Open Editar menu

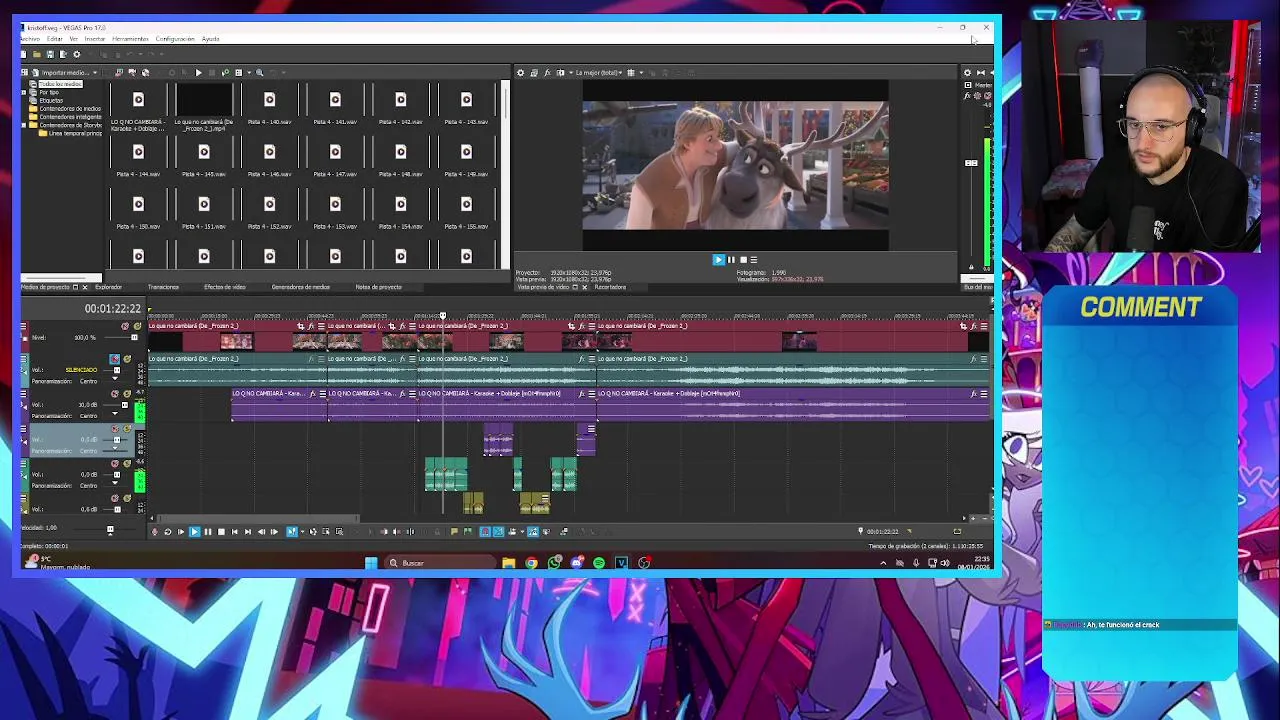(54, 39)
